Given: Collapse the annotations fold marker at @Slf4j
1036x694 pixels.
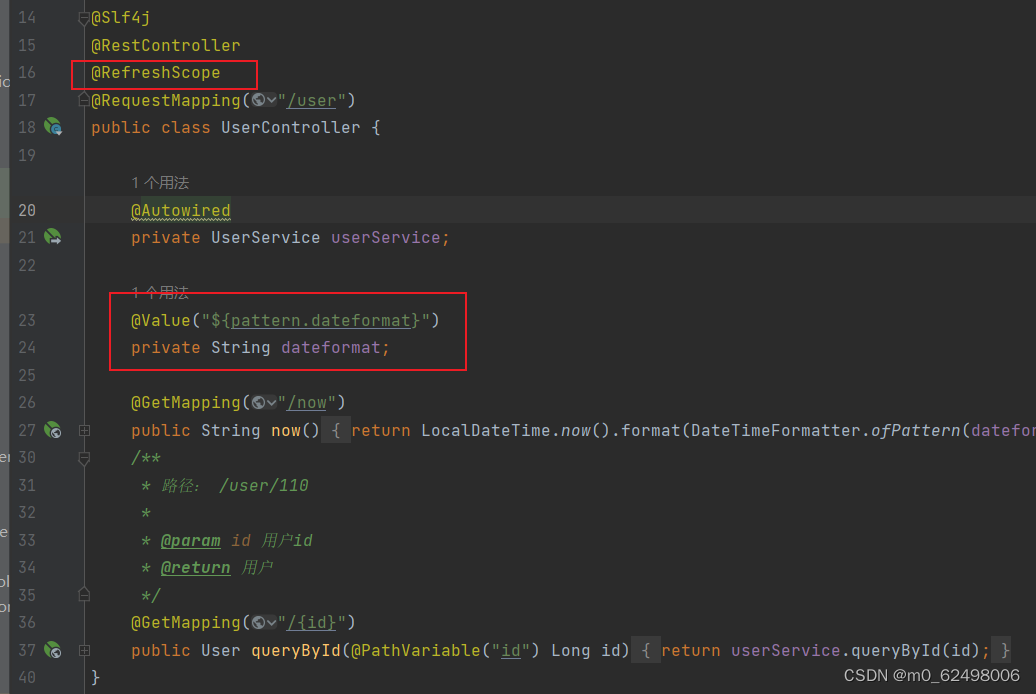Looking at the screenshot, I should 84,19.
